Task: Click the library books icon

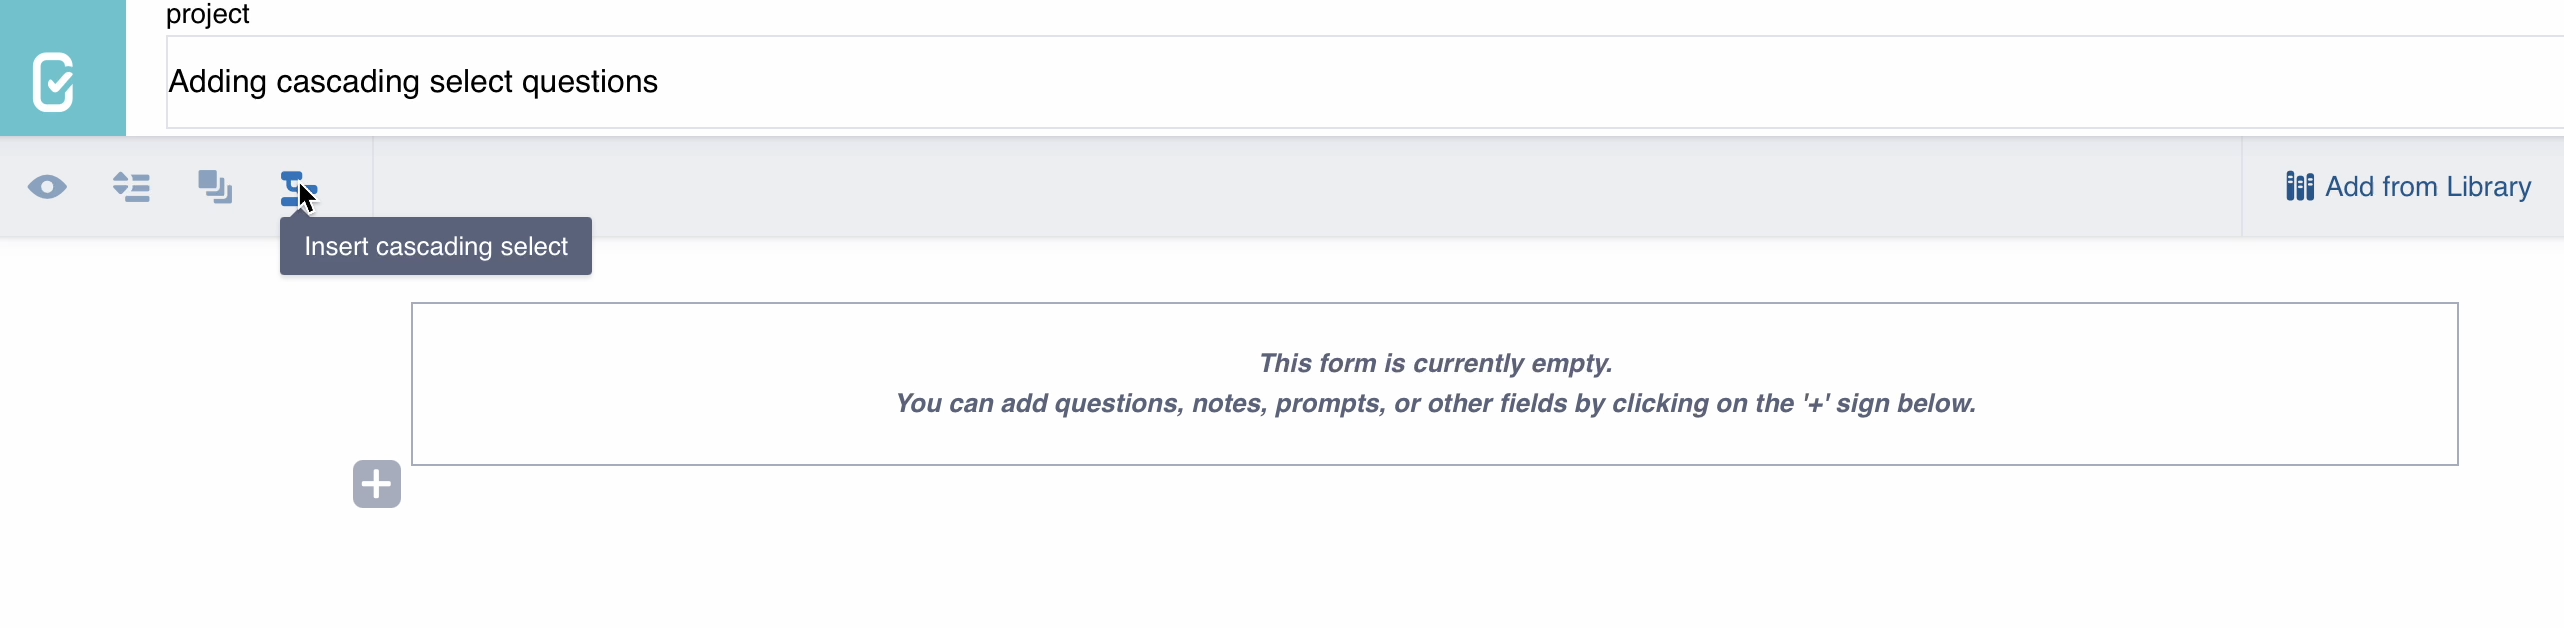Action: pos(2299,187)
